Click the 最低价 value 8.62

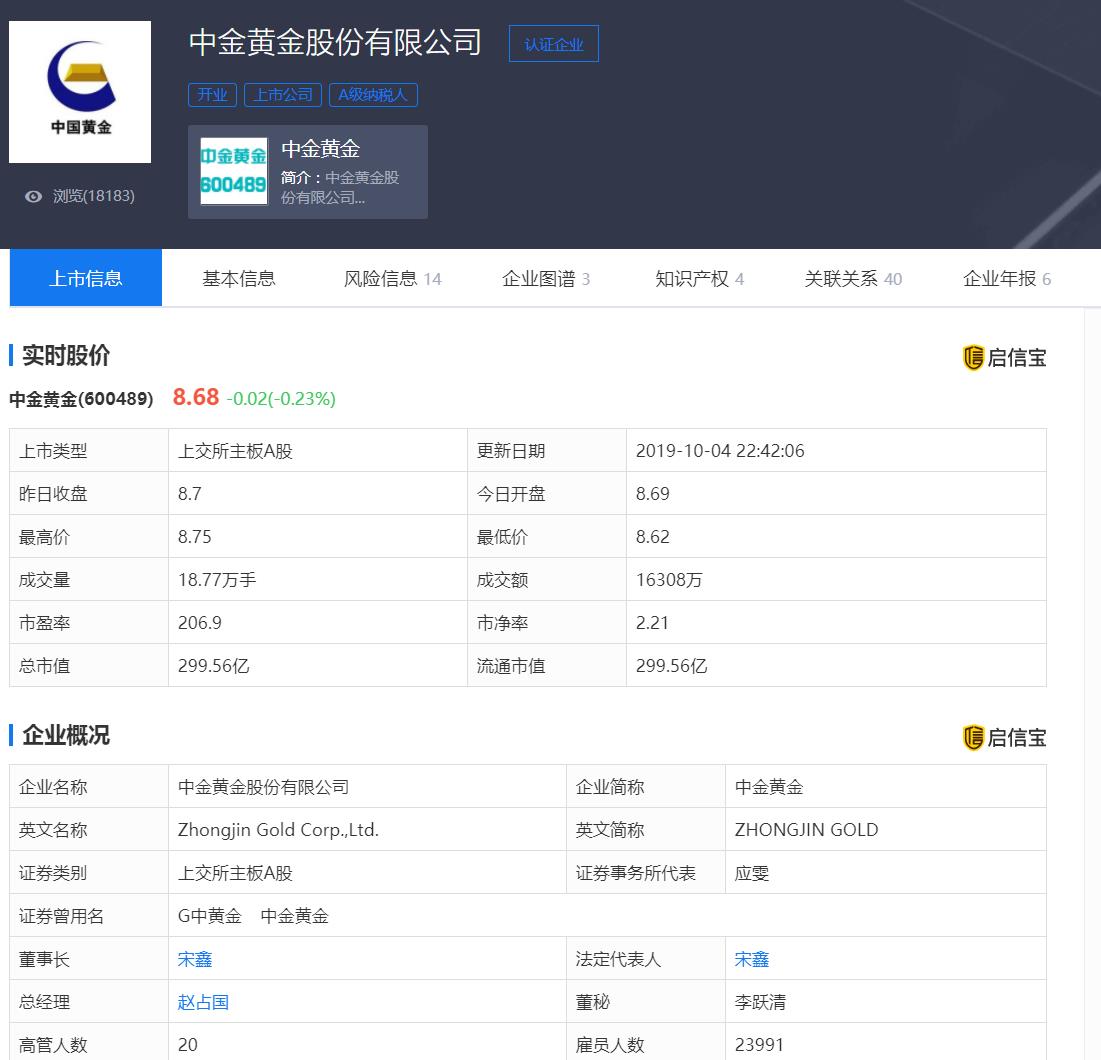click(652, 536)
